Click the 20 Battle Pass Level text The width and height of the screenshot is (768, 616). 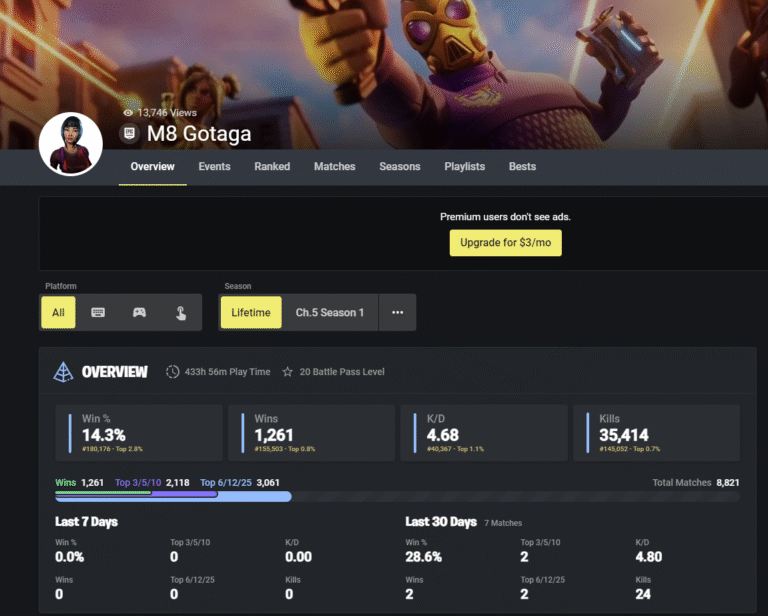pos(342,372)
